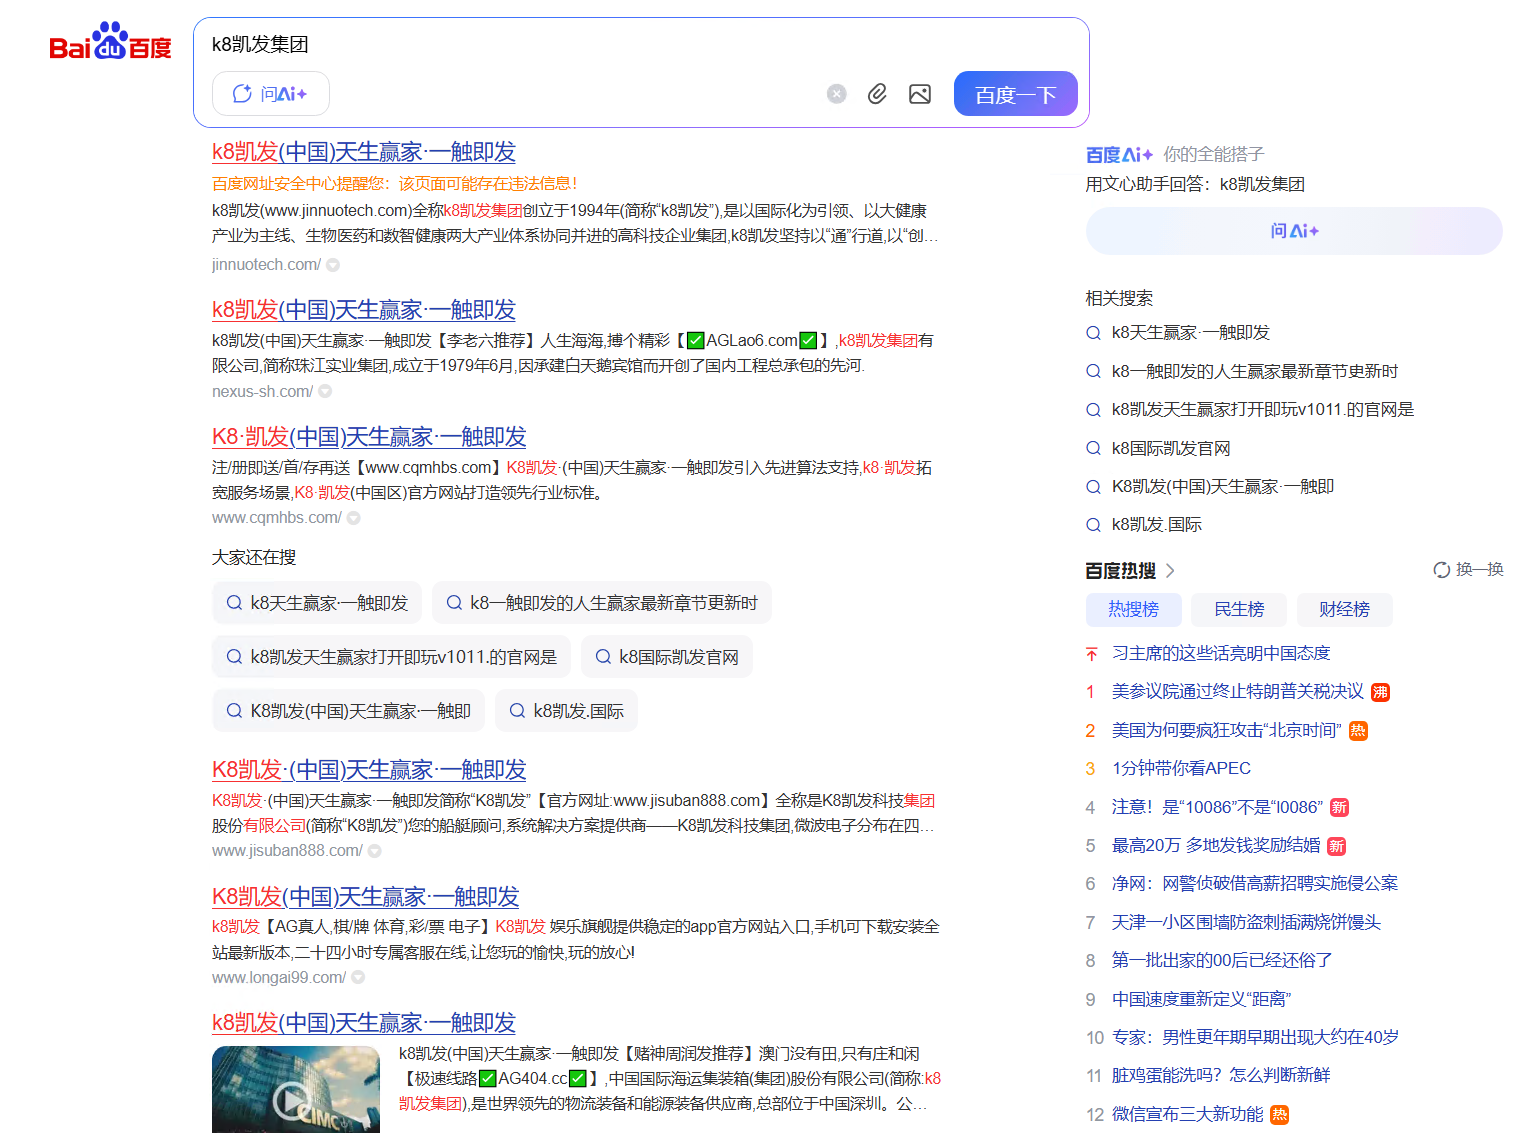1522x1133 pixels.
Task: Click the 百度一下 search button
Action: (1016, 94)
